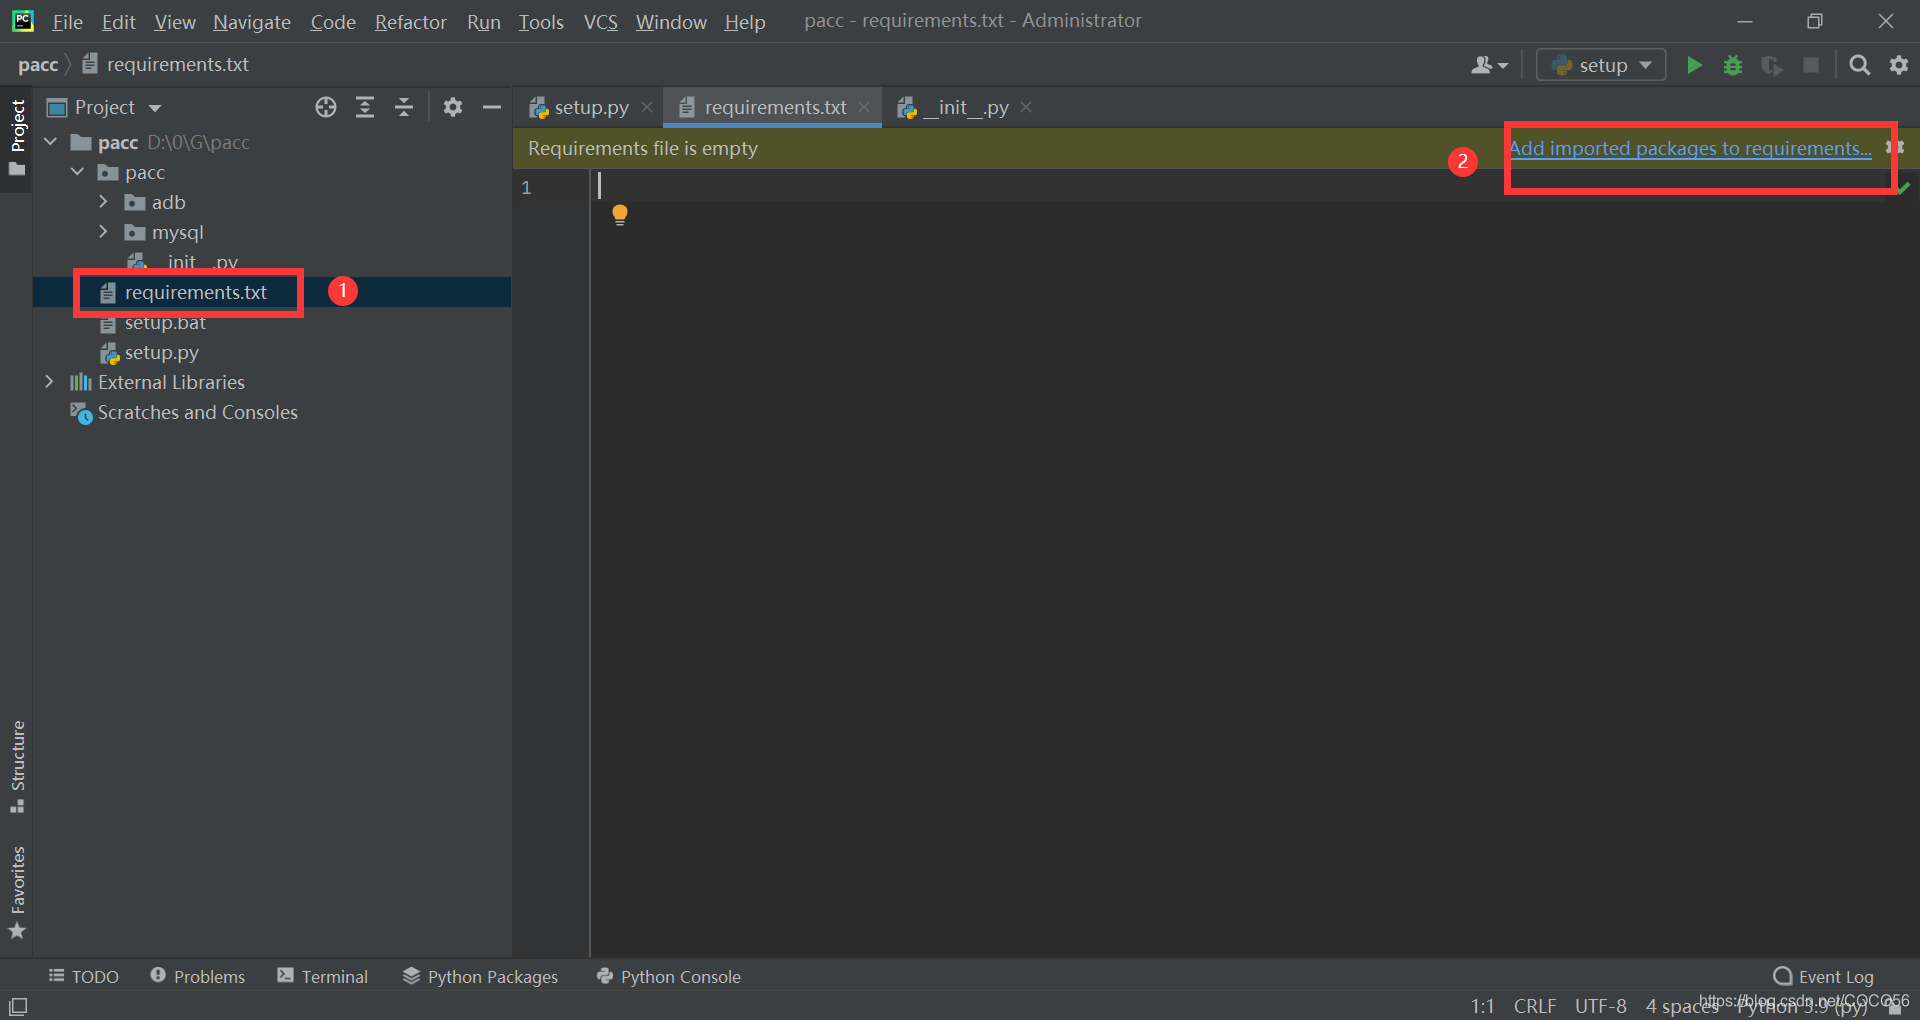Open the Refactor menu

click(x=411, y=21)
